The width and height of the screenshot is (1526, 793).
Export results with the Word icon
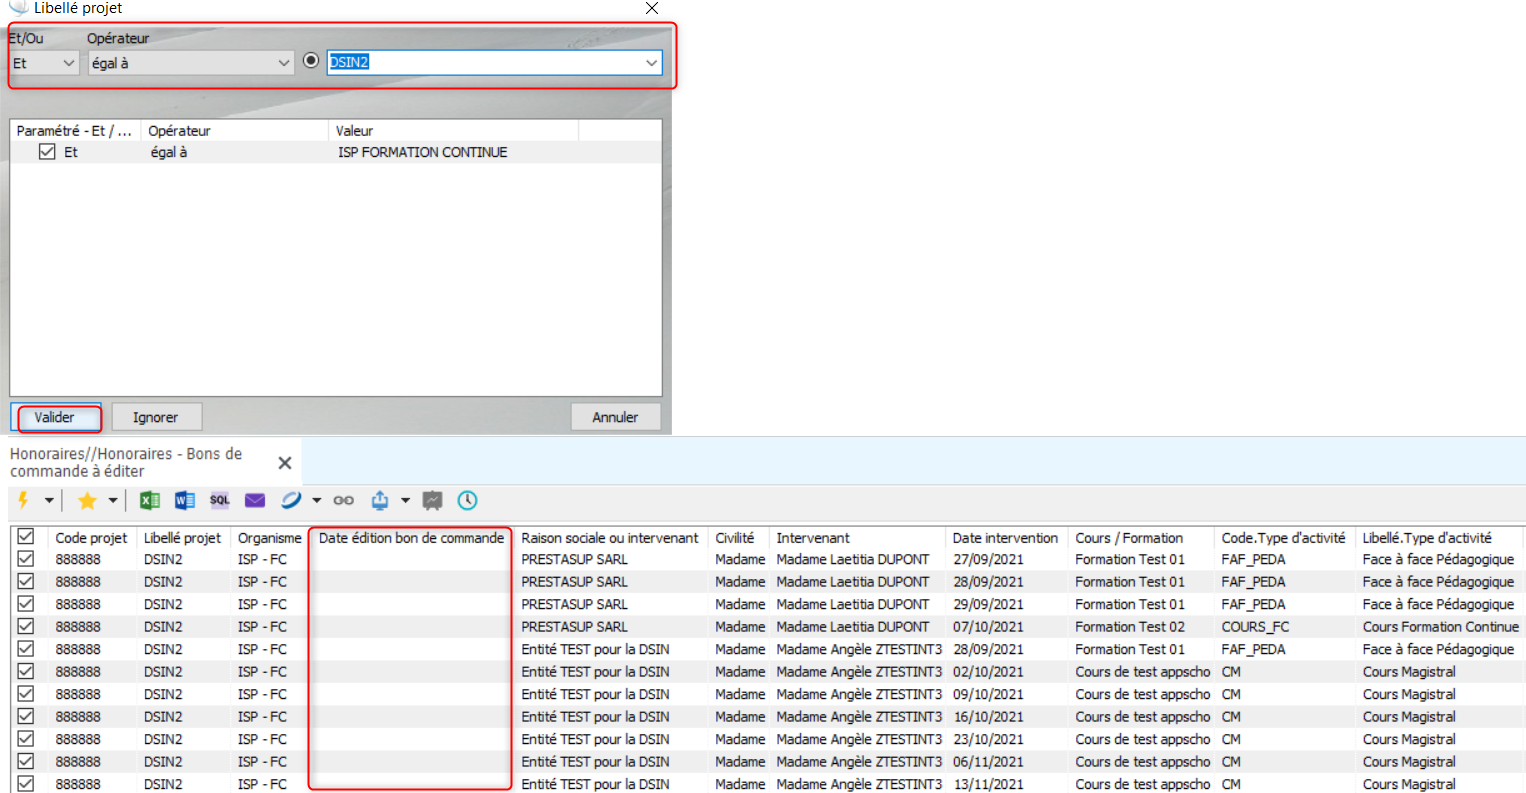click(185, 500)
